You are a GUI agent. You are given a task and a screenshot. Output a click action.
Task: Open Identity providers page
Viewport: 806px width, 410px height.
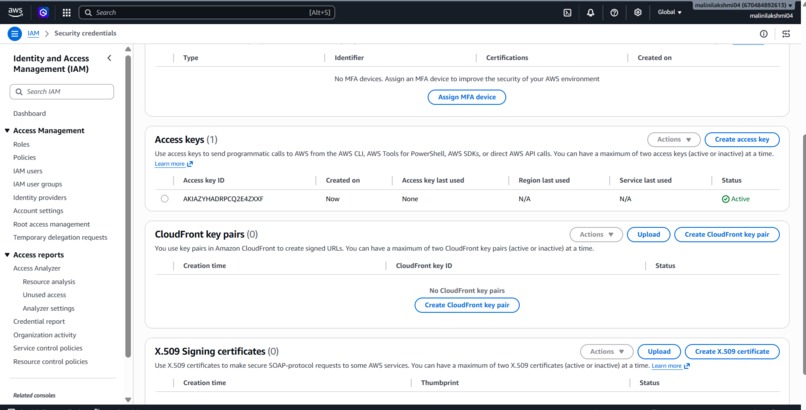(x=40, y=197)
